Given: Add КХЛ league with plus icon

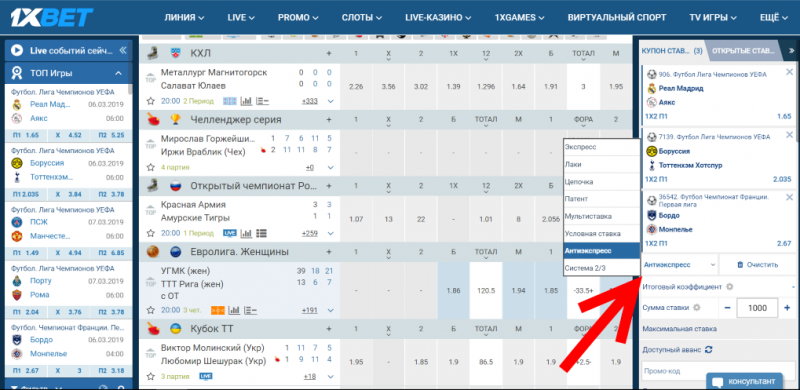Looking at the screenshot, I should [x=329, y=54].
